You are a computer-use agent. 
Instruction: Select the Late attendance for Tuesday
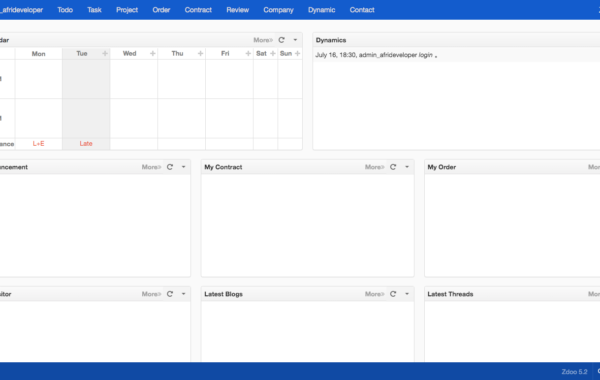[x=86, y=144]
